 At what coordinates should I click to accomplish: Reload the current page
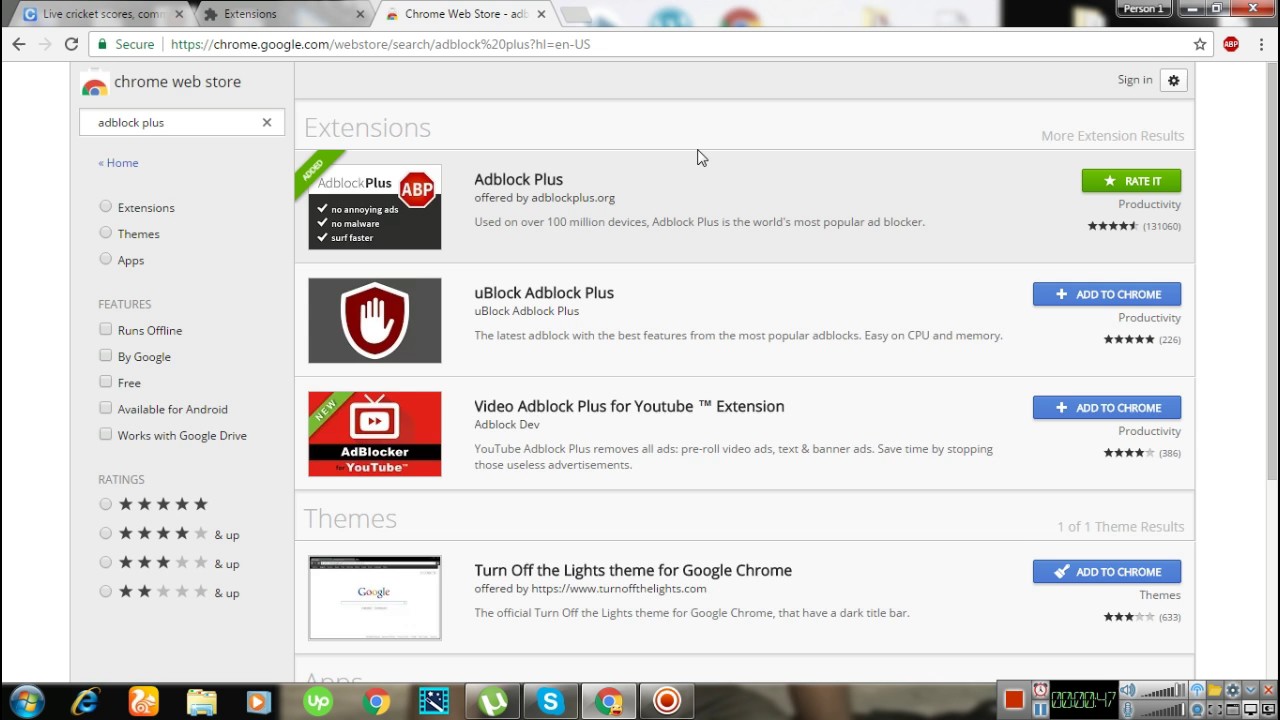click(71, 44)
